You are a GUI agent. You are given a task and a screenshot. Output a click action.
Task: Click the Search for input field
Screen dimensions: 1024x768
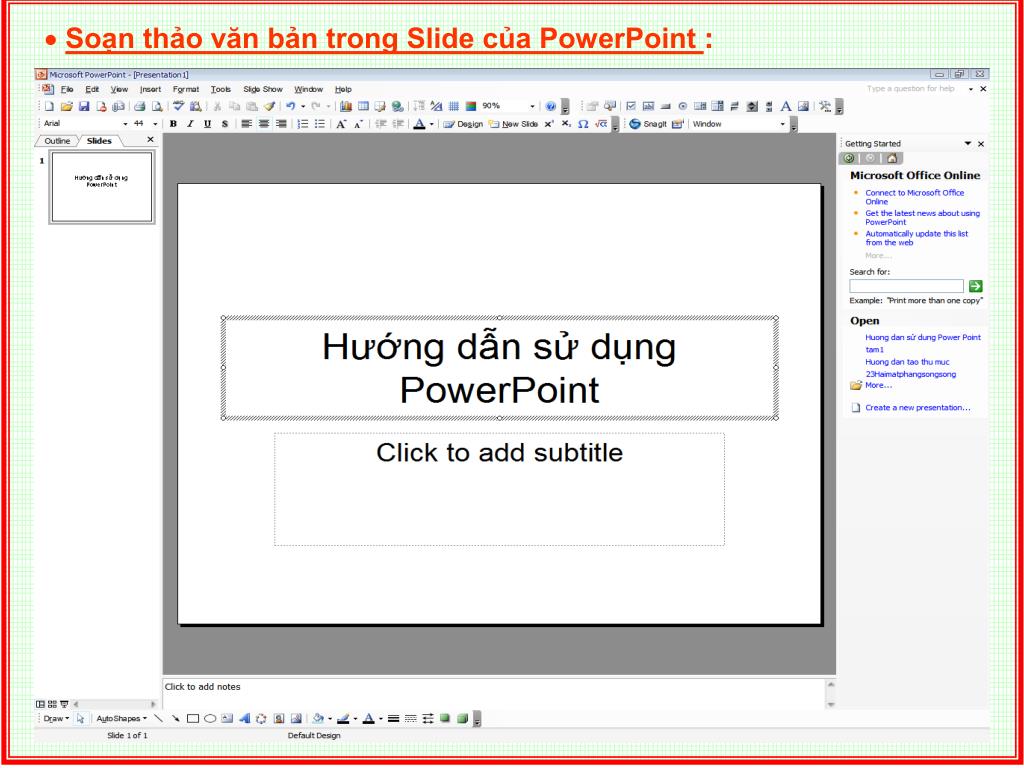(906, 286)
